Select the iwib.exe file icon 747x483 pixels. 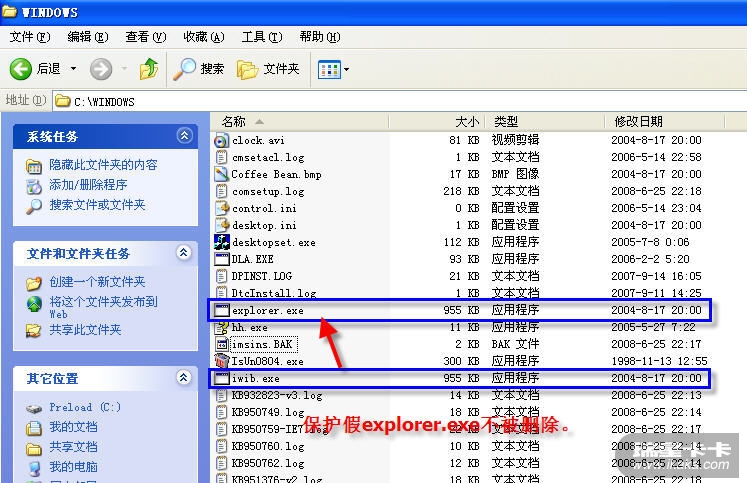click(222, 378)
